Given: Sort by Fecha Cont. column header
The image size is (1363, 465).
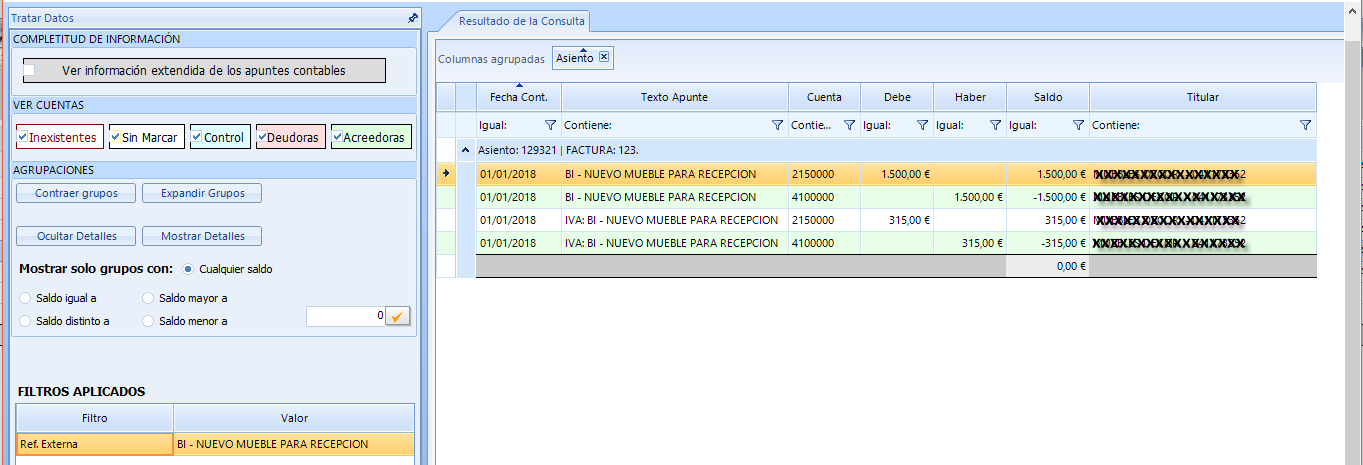Looking at the screenshot, I should 518,97.
